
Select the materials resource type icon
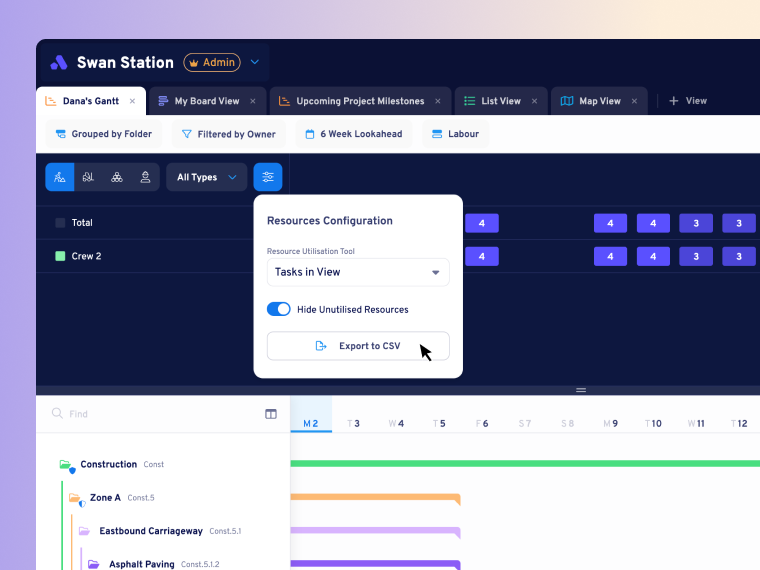[x=117, y=177]
